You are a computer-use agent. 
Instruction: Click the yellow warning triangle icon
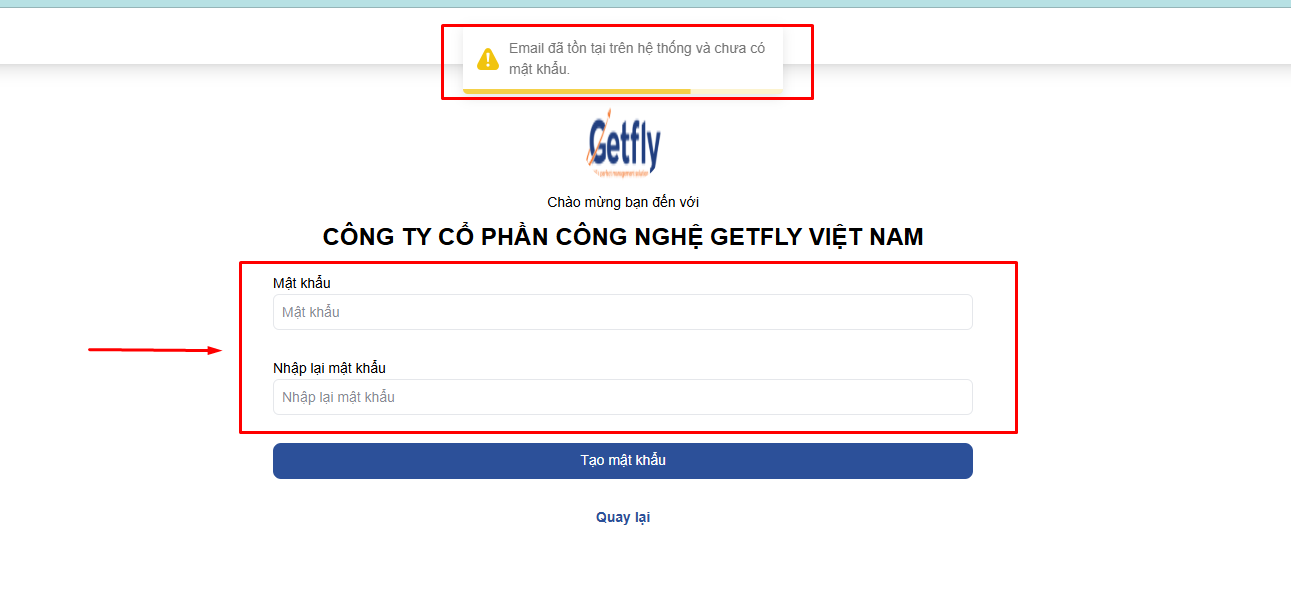click(x=488, y=59)
